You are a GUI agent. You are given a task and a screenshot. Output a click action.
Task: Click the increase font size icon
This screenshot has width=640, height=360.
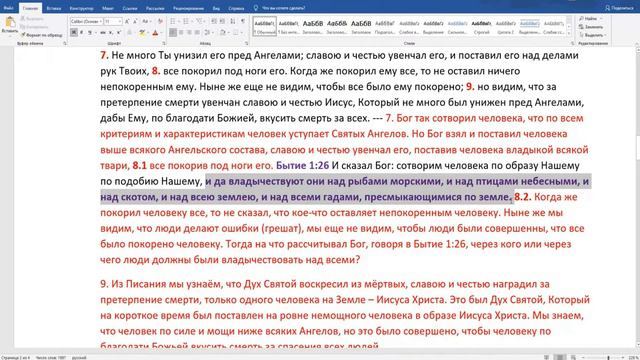[x=127, y=21]
